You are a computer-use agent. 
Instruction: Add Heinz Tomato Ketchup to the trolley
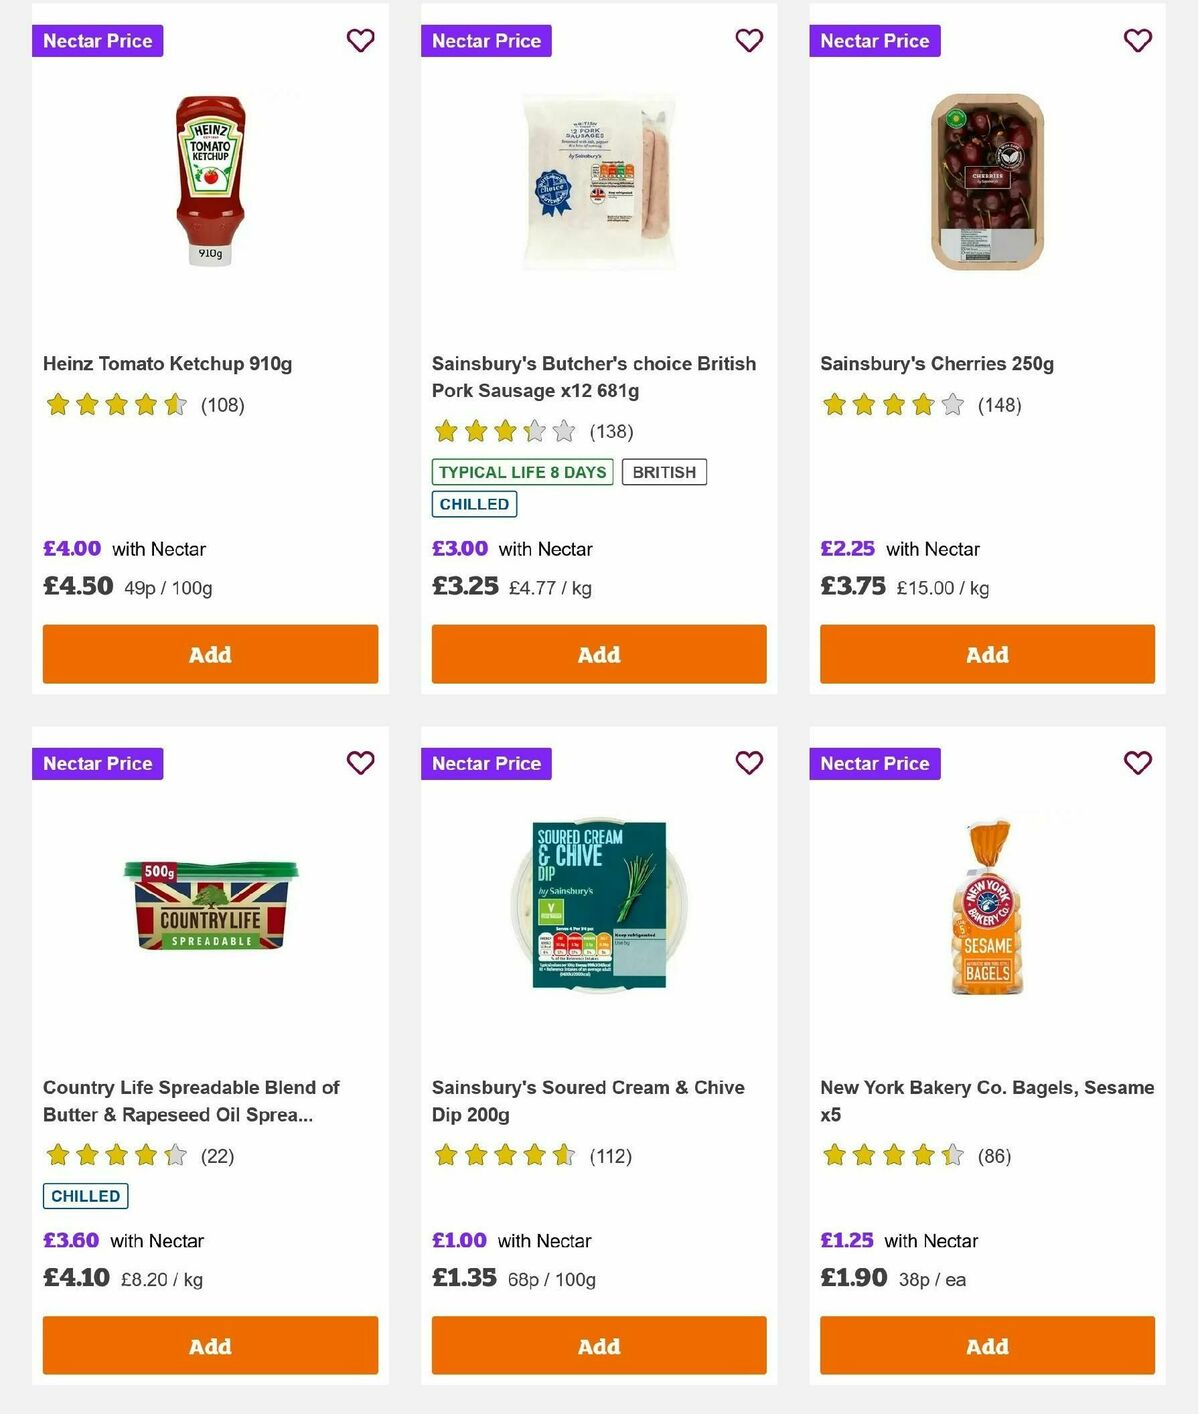(x=209, y=654)
